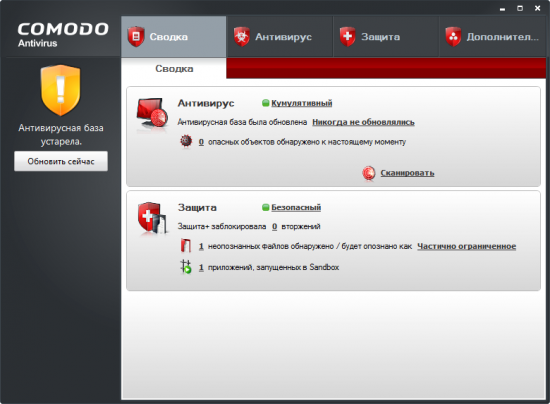Switch to the Антивирус tab
The image size is (550, 404).
click(280, 36)
